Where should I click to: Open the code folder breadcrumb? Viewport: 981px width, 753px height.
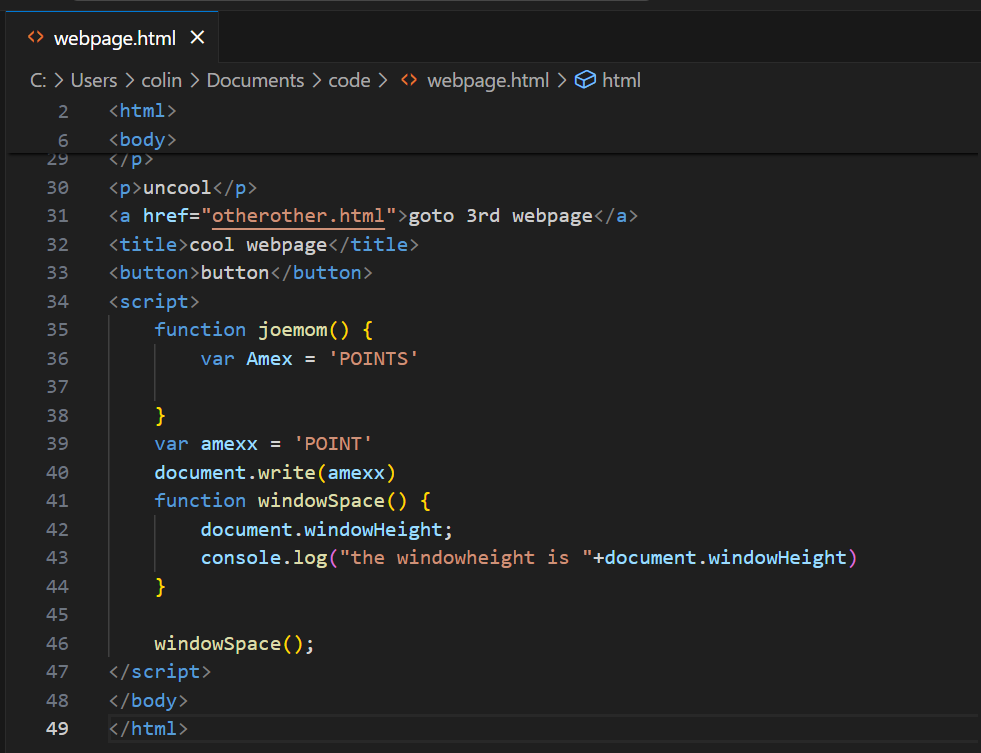[349, 80]
